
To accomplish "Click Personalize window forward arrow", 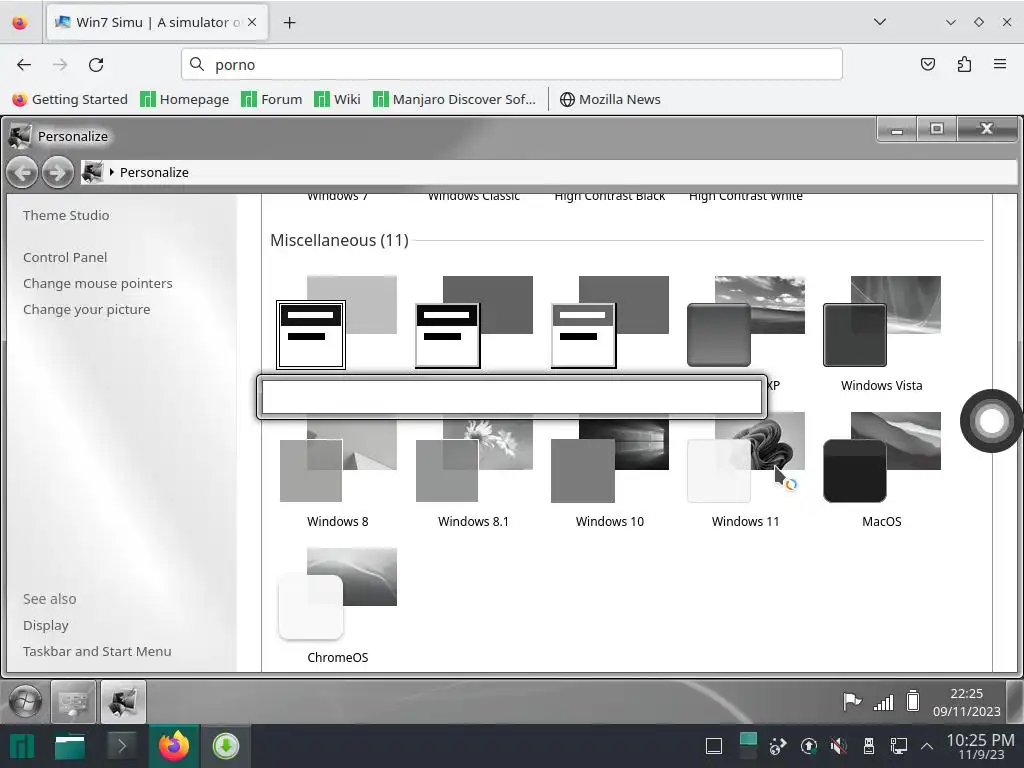I will pyautogui.click(x=57, y=173).
